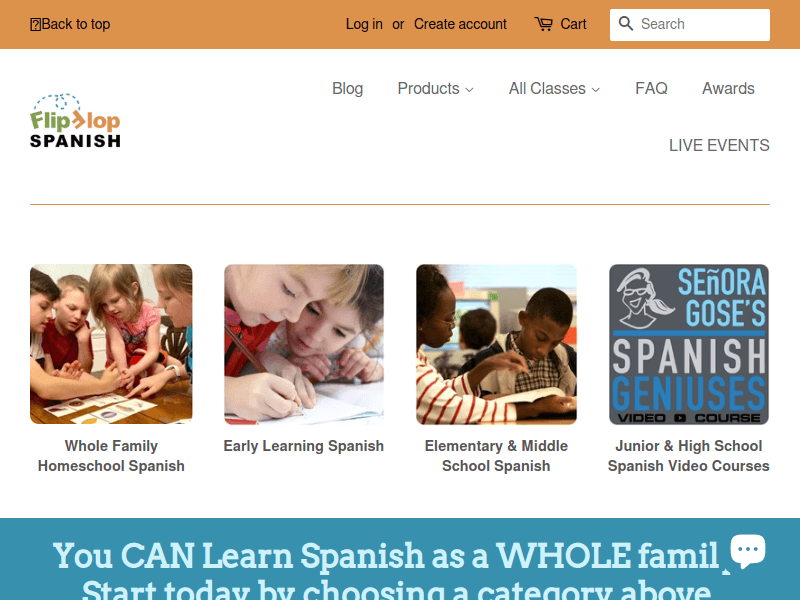
Task: Open the FAQ menu item
Action: [x=651, y=89]
